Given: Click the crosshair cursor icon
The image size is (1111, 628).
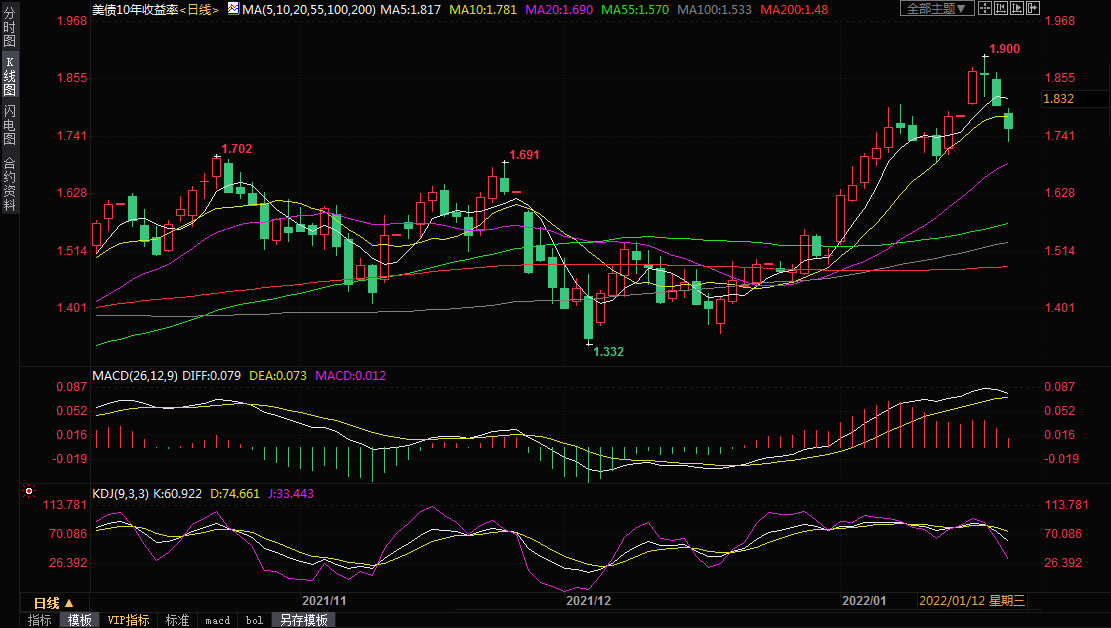Looking at the screenshot, I should pos(985,9).
